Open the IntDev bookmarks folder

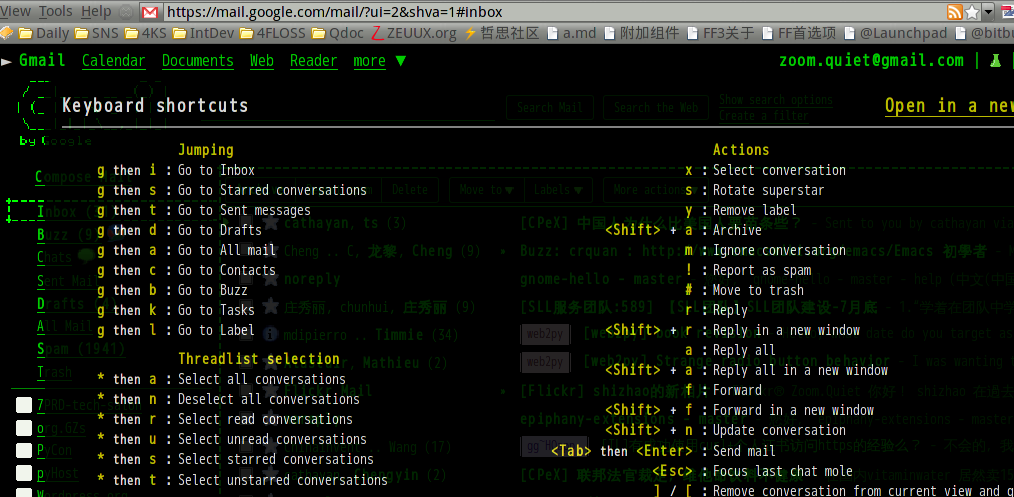pyautogui.click(x=202, y=33)
